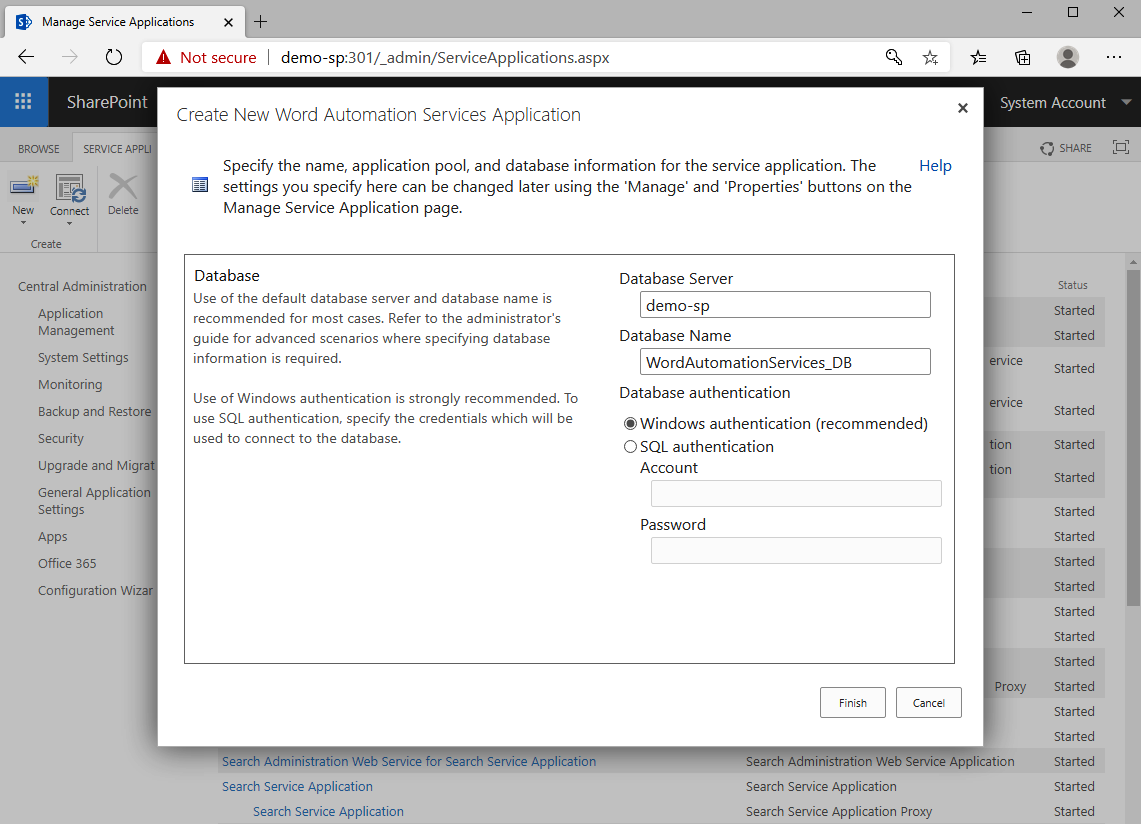
Task: Open top-level Search Service Application link
Action: point(297,786)
